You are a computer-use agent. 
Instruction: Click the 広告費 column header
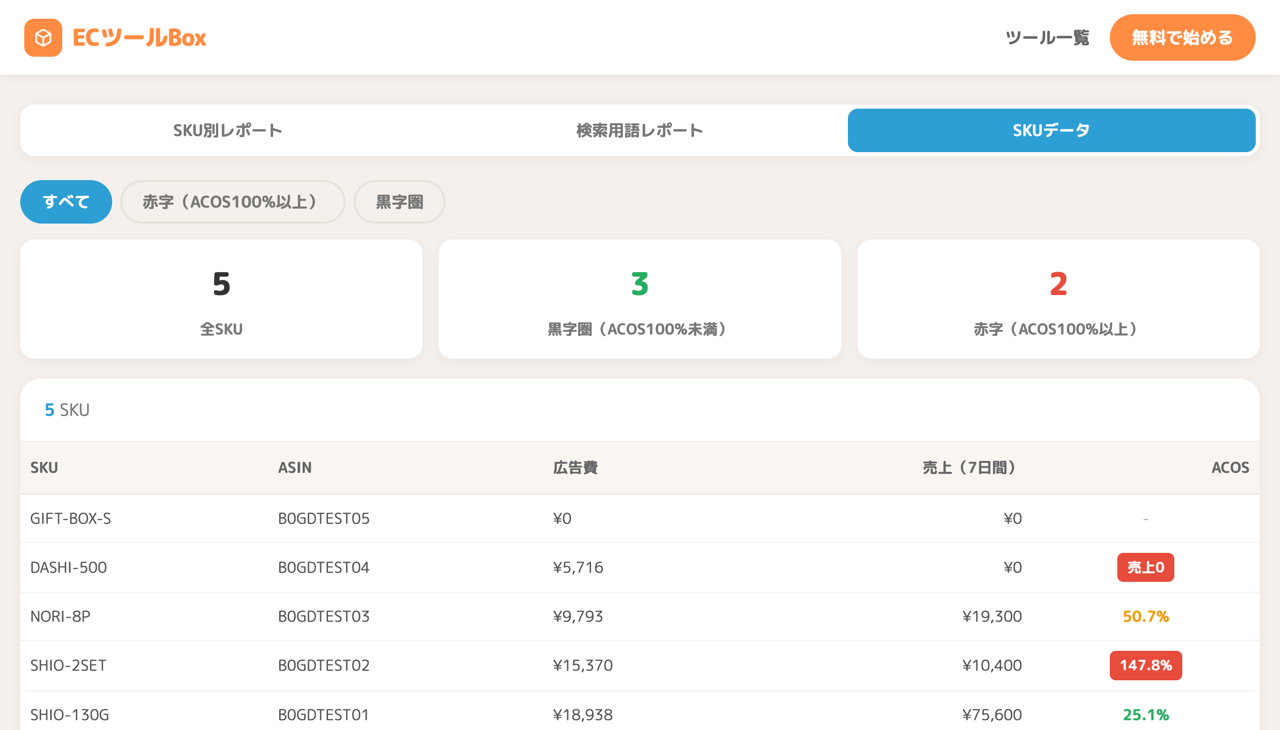coord(575,468)
